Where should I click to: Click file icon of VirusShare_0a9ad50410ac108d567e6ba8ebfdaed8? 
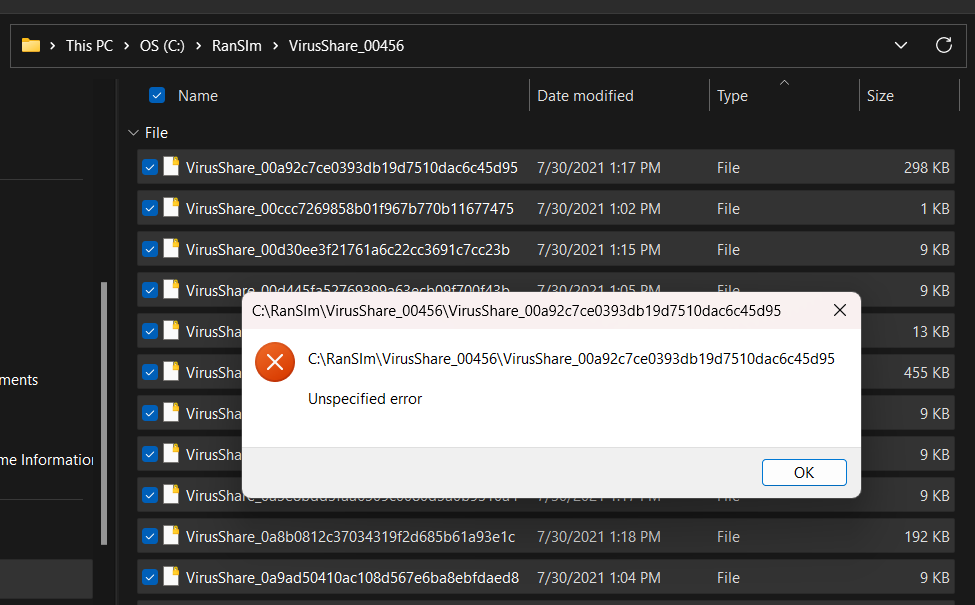[x=171, y=577]
